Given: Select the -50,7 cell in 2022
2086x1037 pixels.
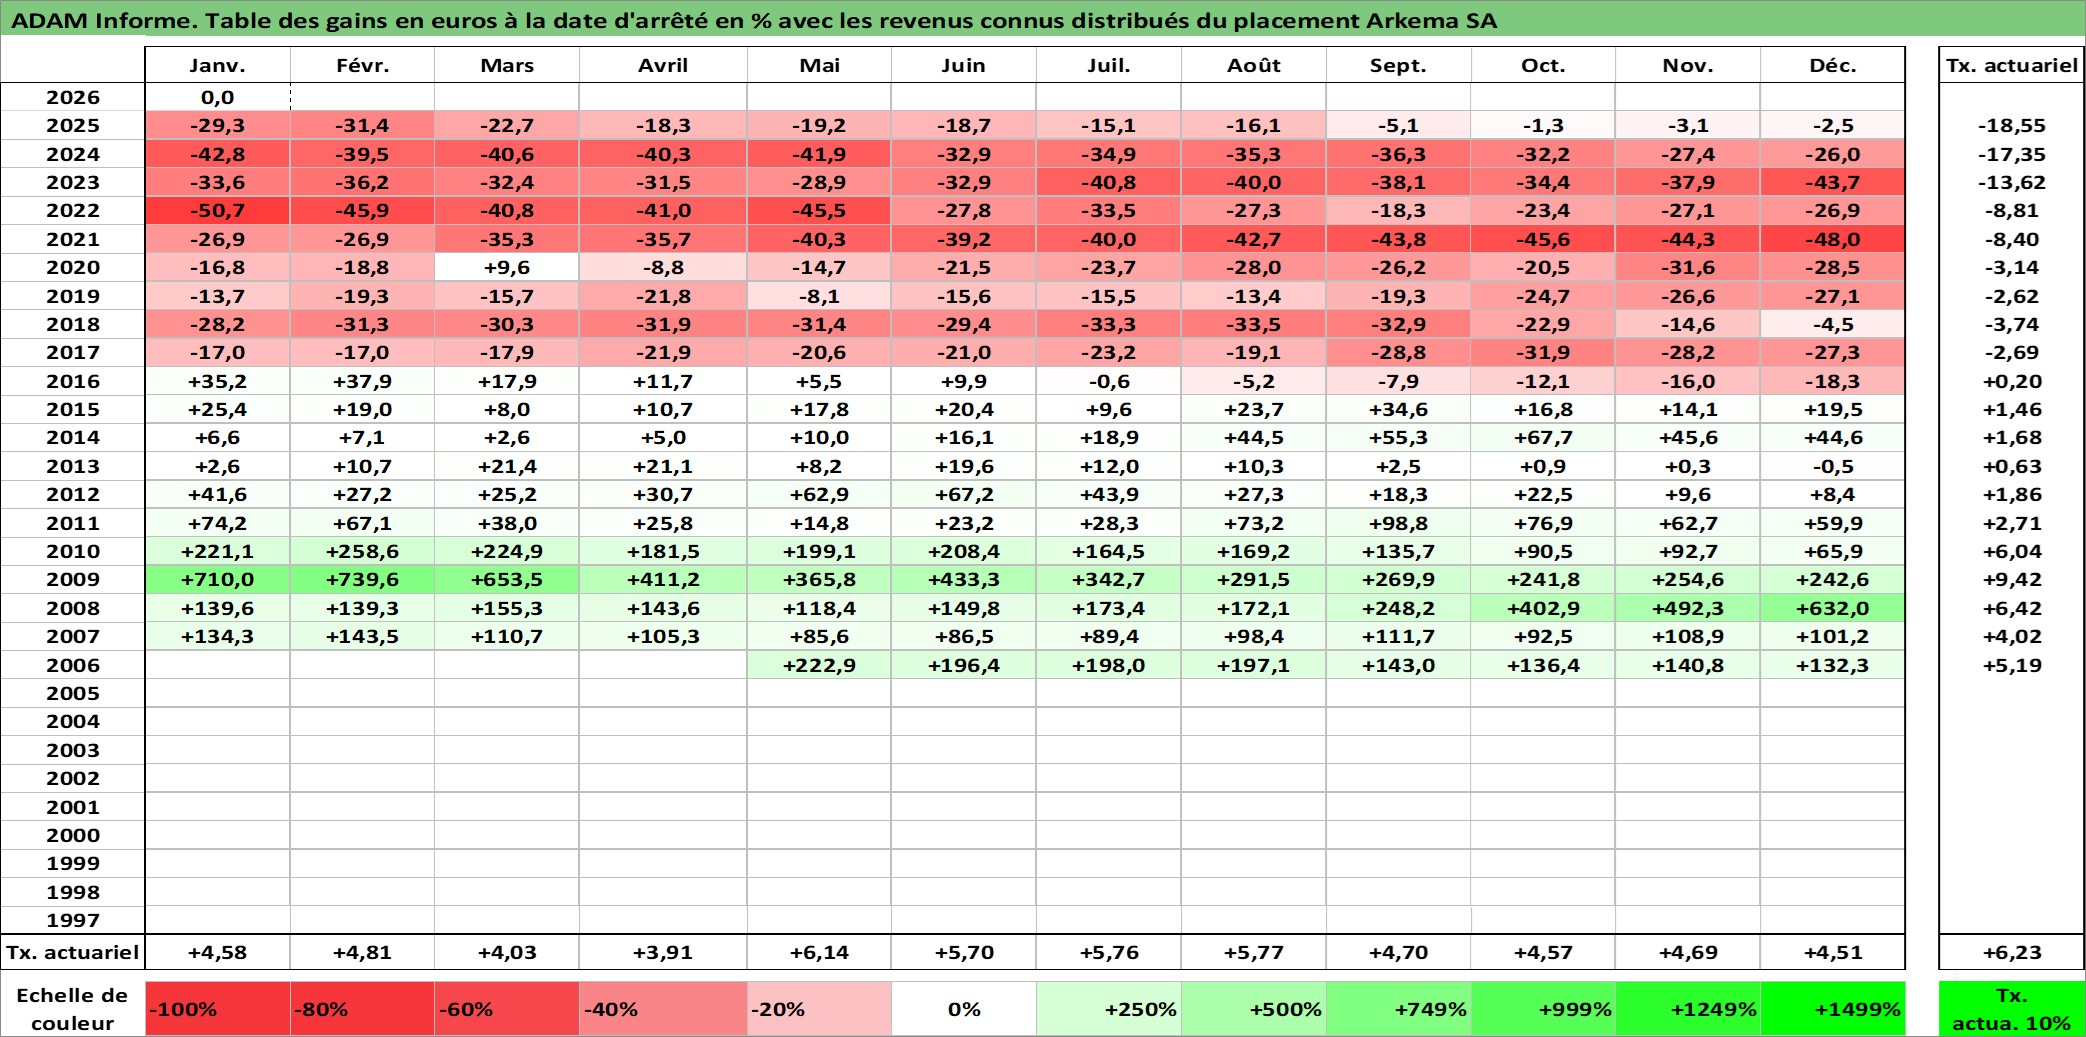Looking at the screenshot, I should pyautogui.click(x=218, y=210).
